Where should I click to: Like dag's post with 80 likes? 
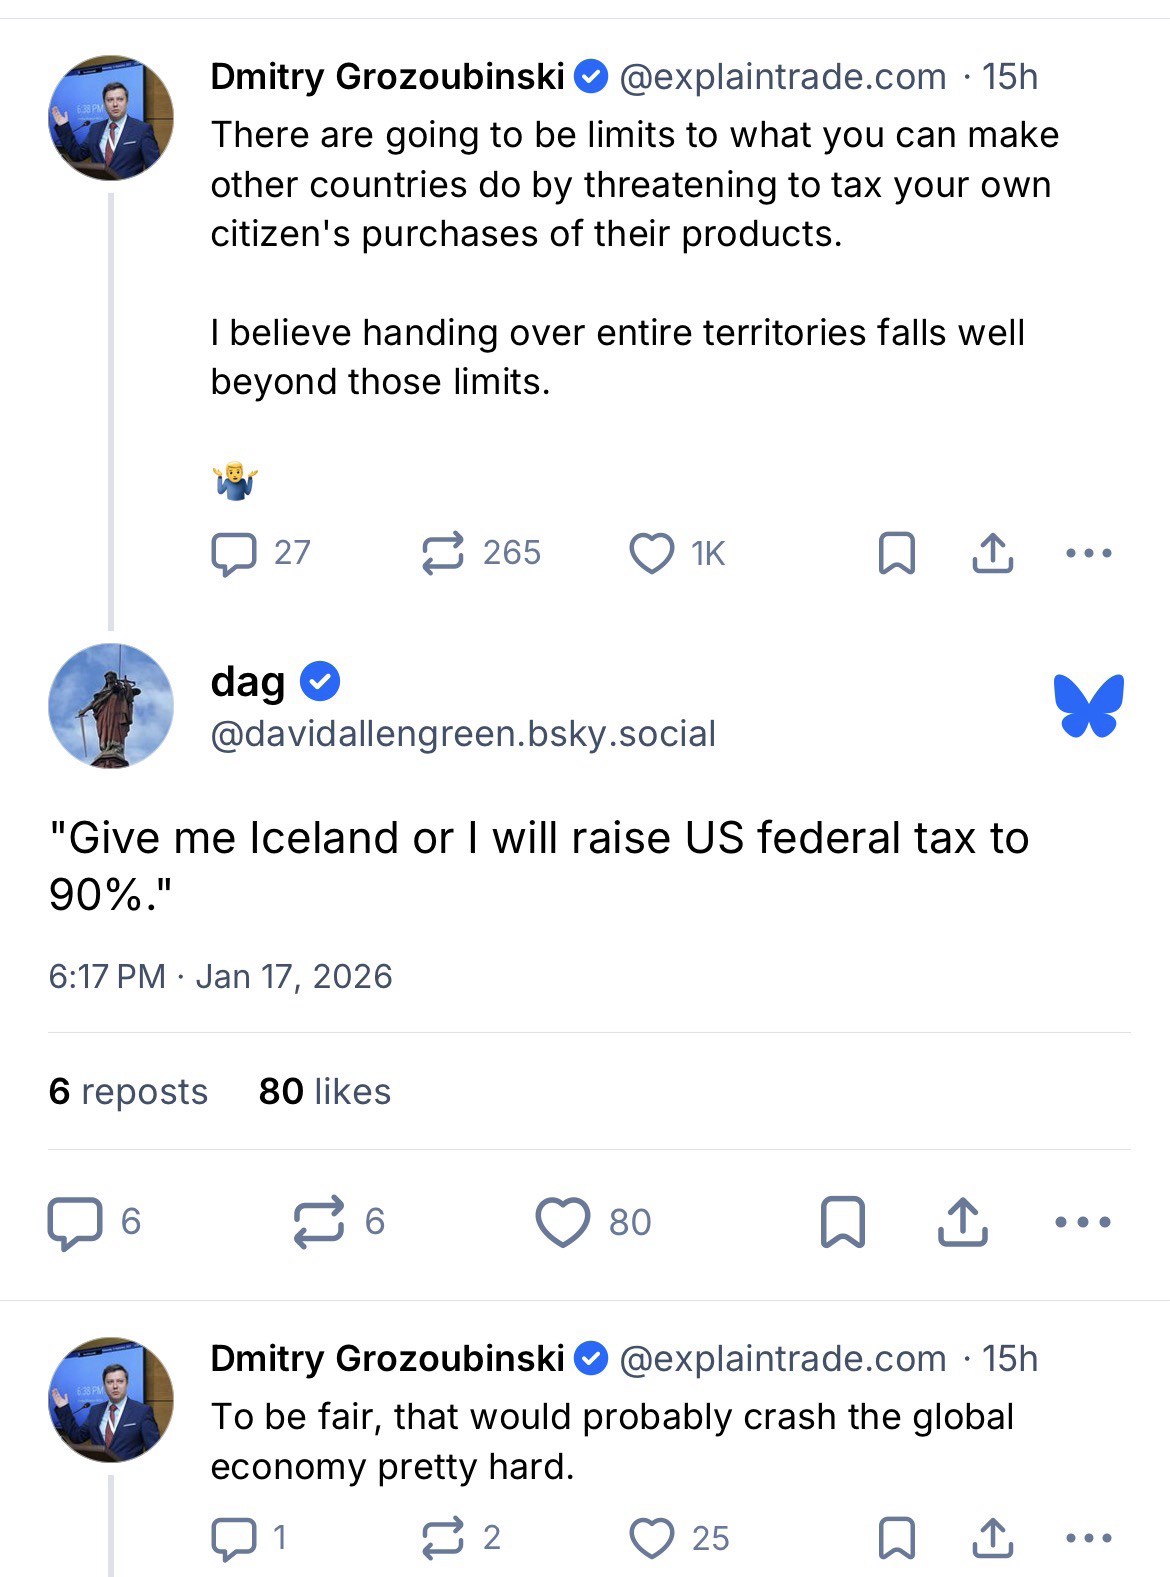(x=563, y=1222)
